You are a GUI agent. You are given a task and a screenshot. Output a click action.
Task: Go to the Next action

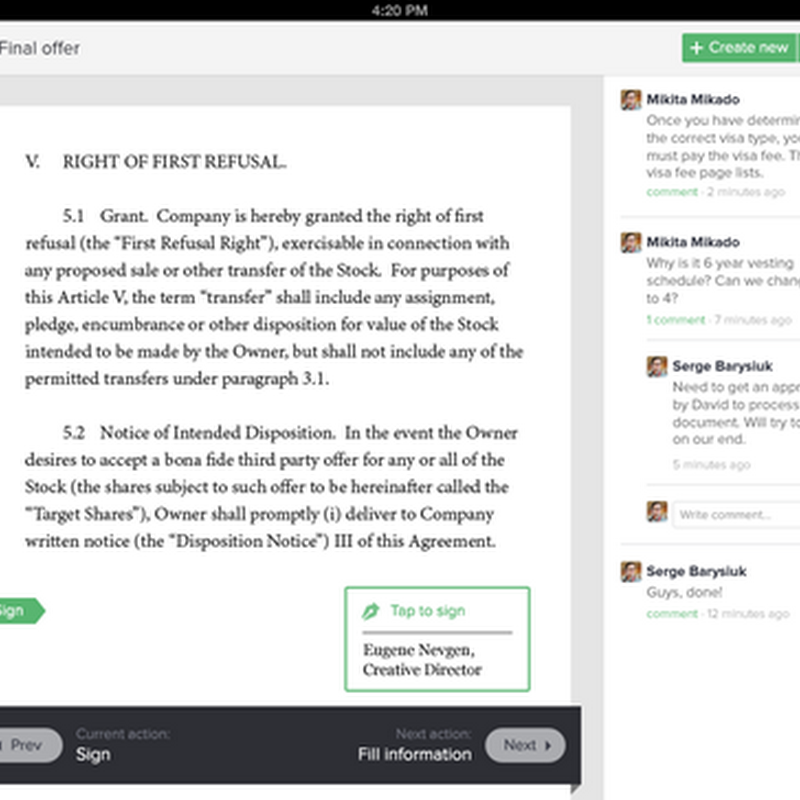tap(524, 745)
